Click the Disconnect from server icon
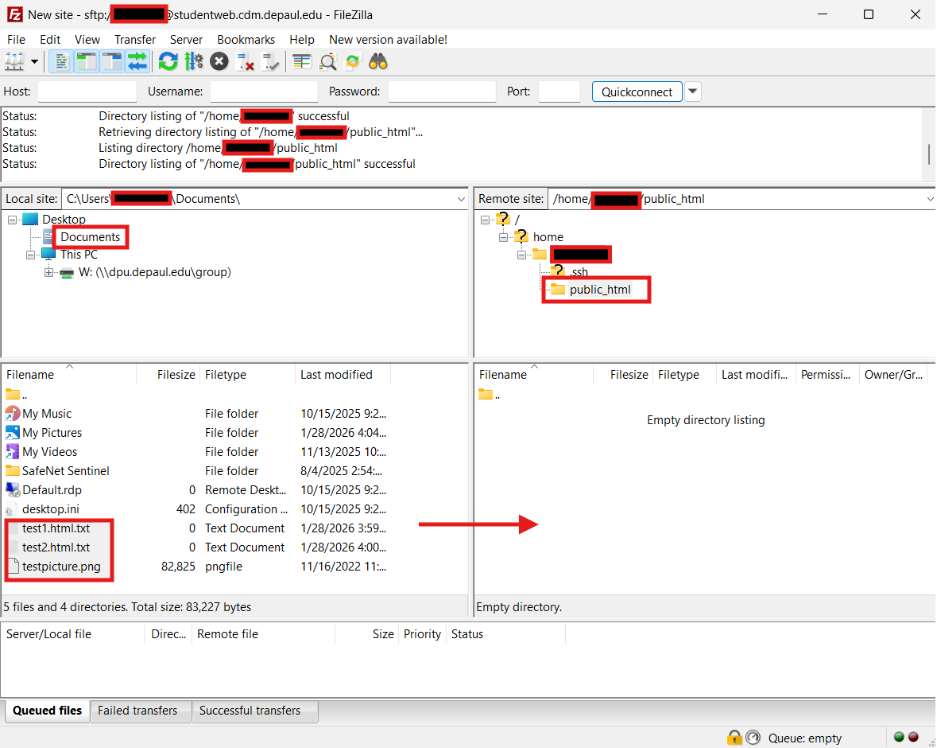This screenshot has width=936, height=748. click(245, 62)
